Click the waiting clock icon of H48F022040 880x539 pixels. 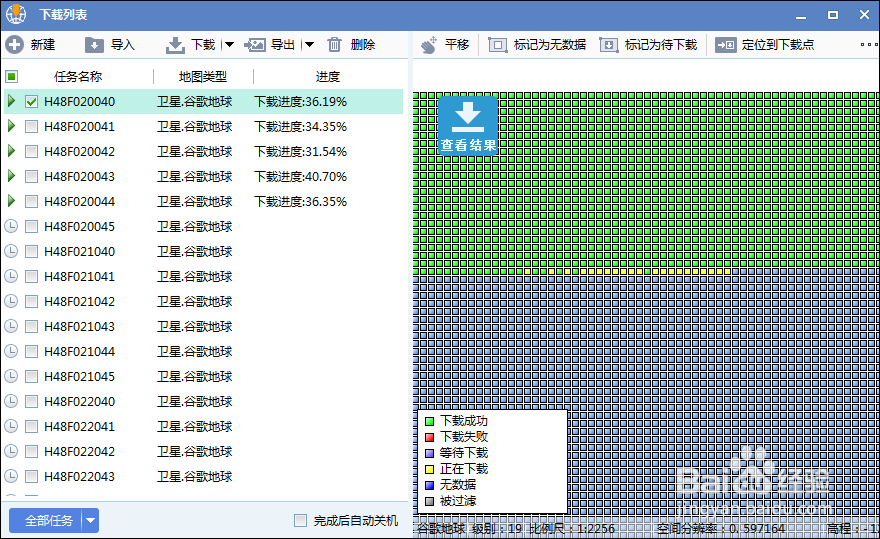click(11, 401)
